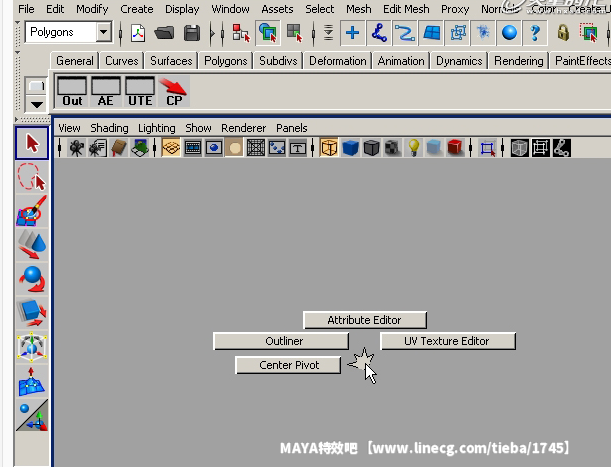Activate the Rotate tool
Viewport: 611px width, 467px height.
pyautogui.click(x=32, y=279)
